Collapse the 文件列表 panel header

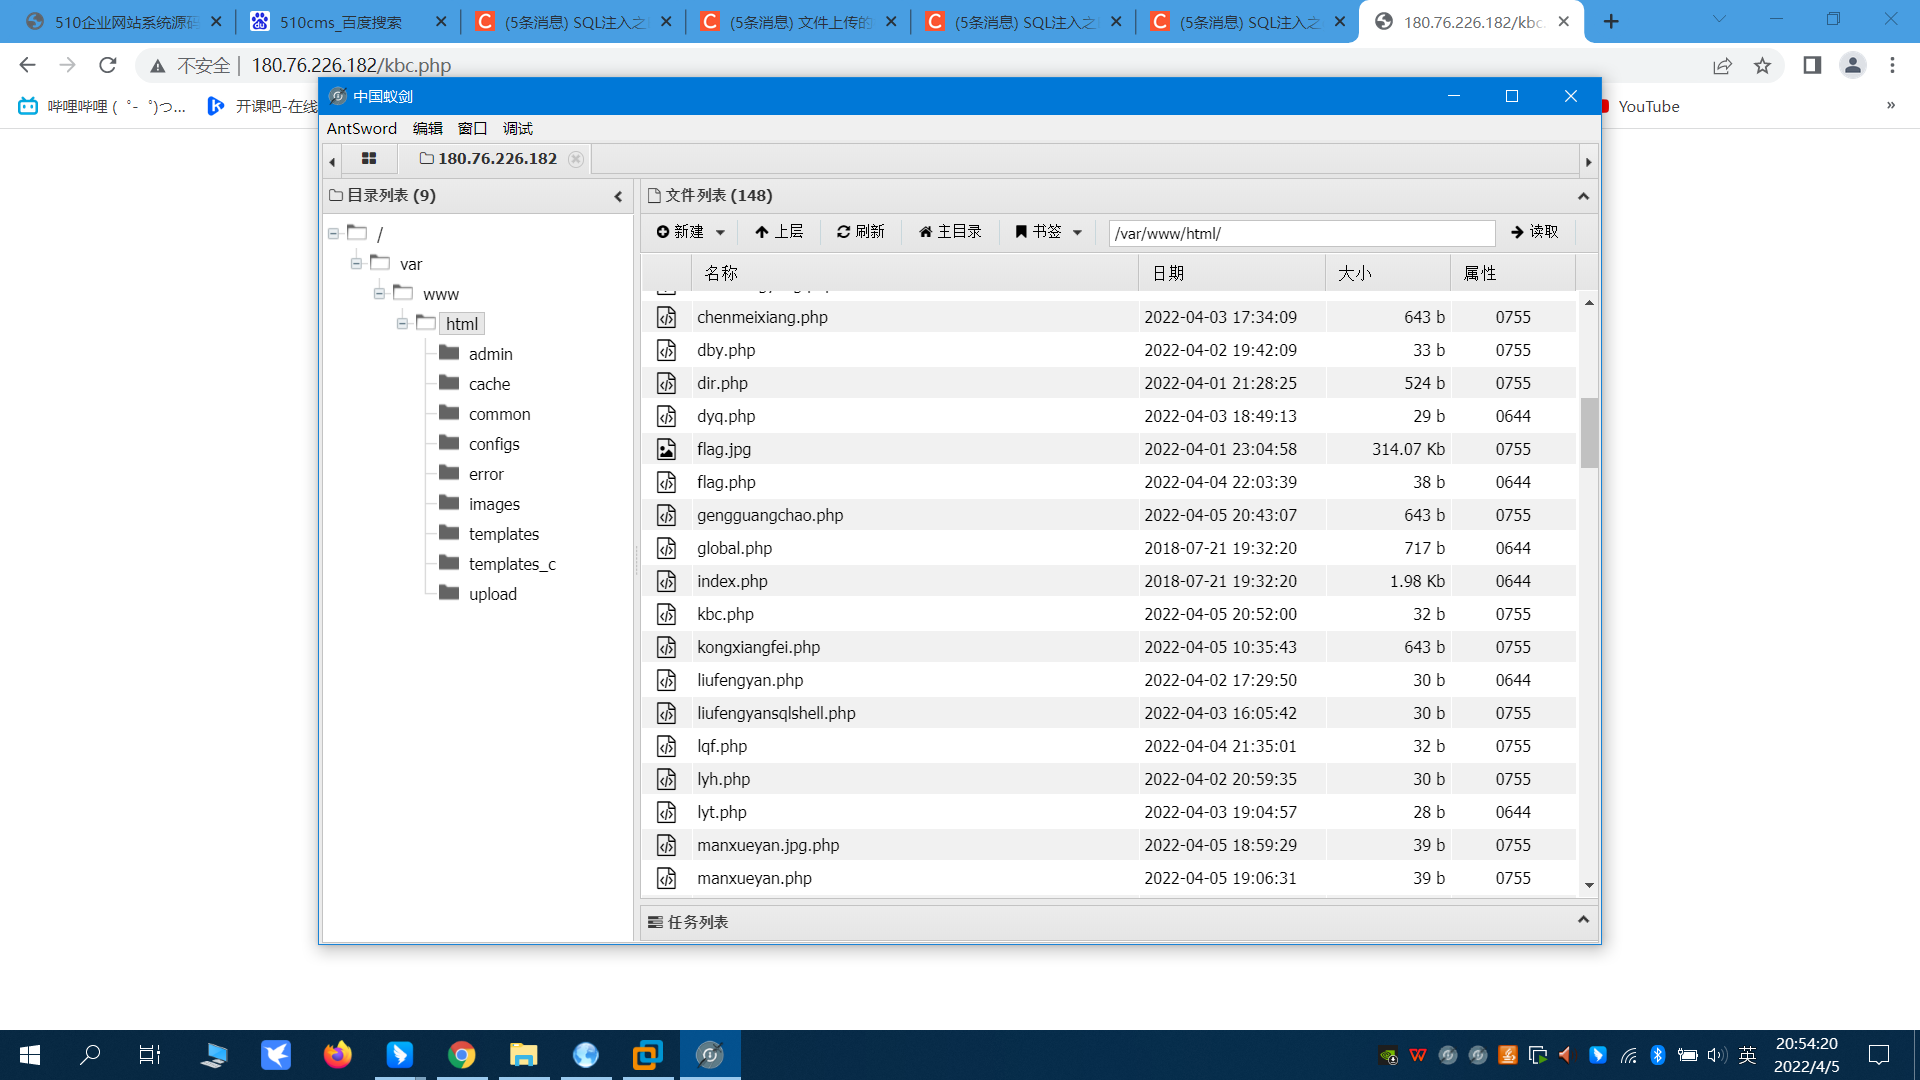click(x=1583, y=196)
